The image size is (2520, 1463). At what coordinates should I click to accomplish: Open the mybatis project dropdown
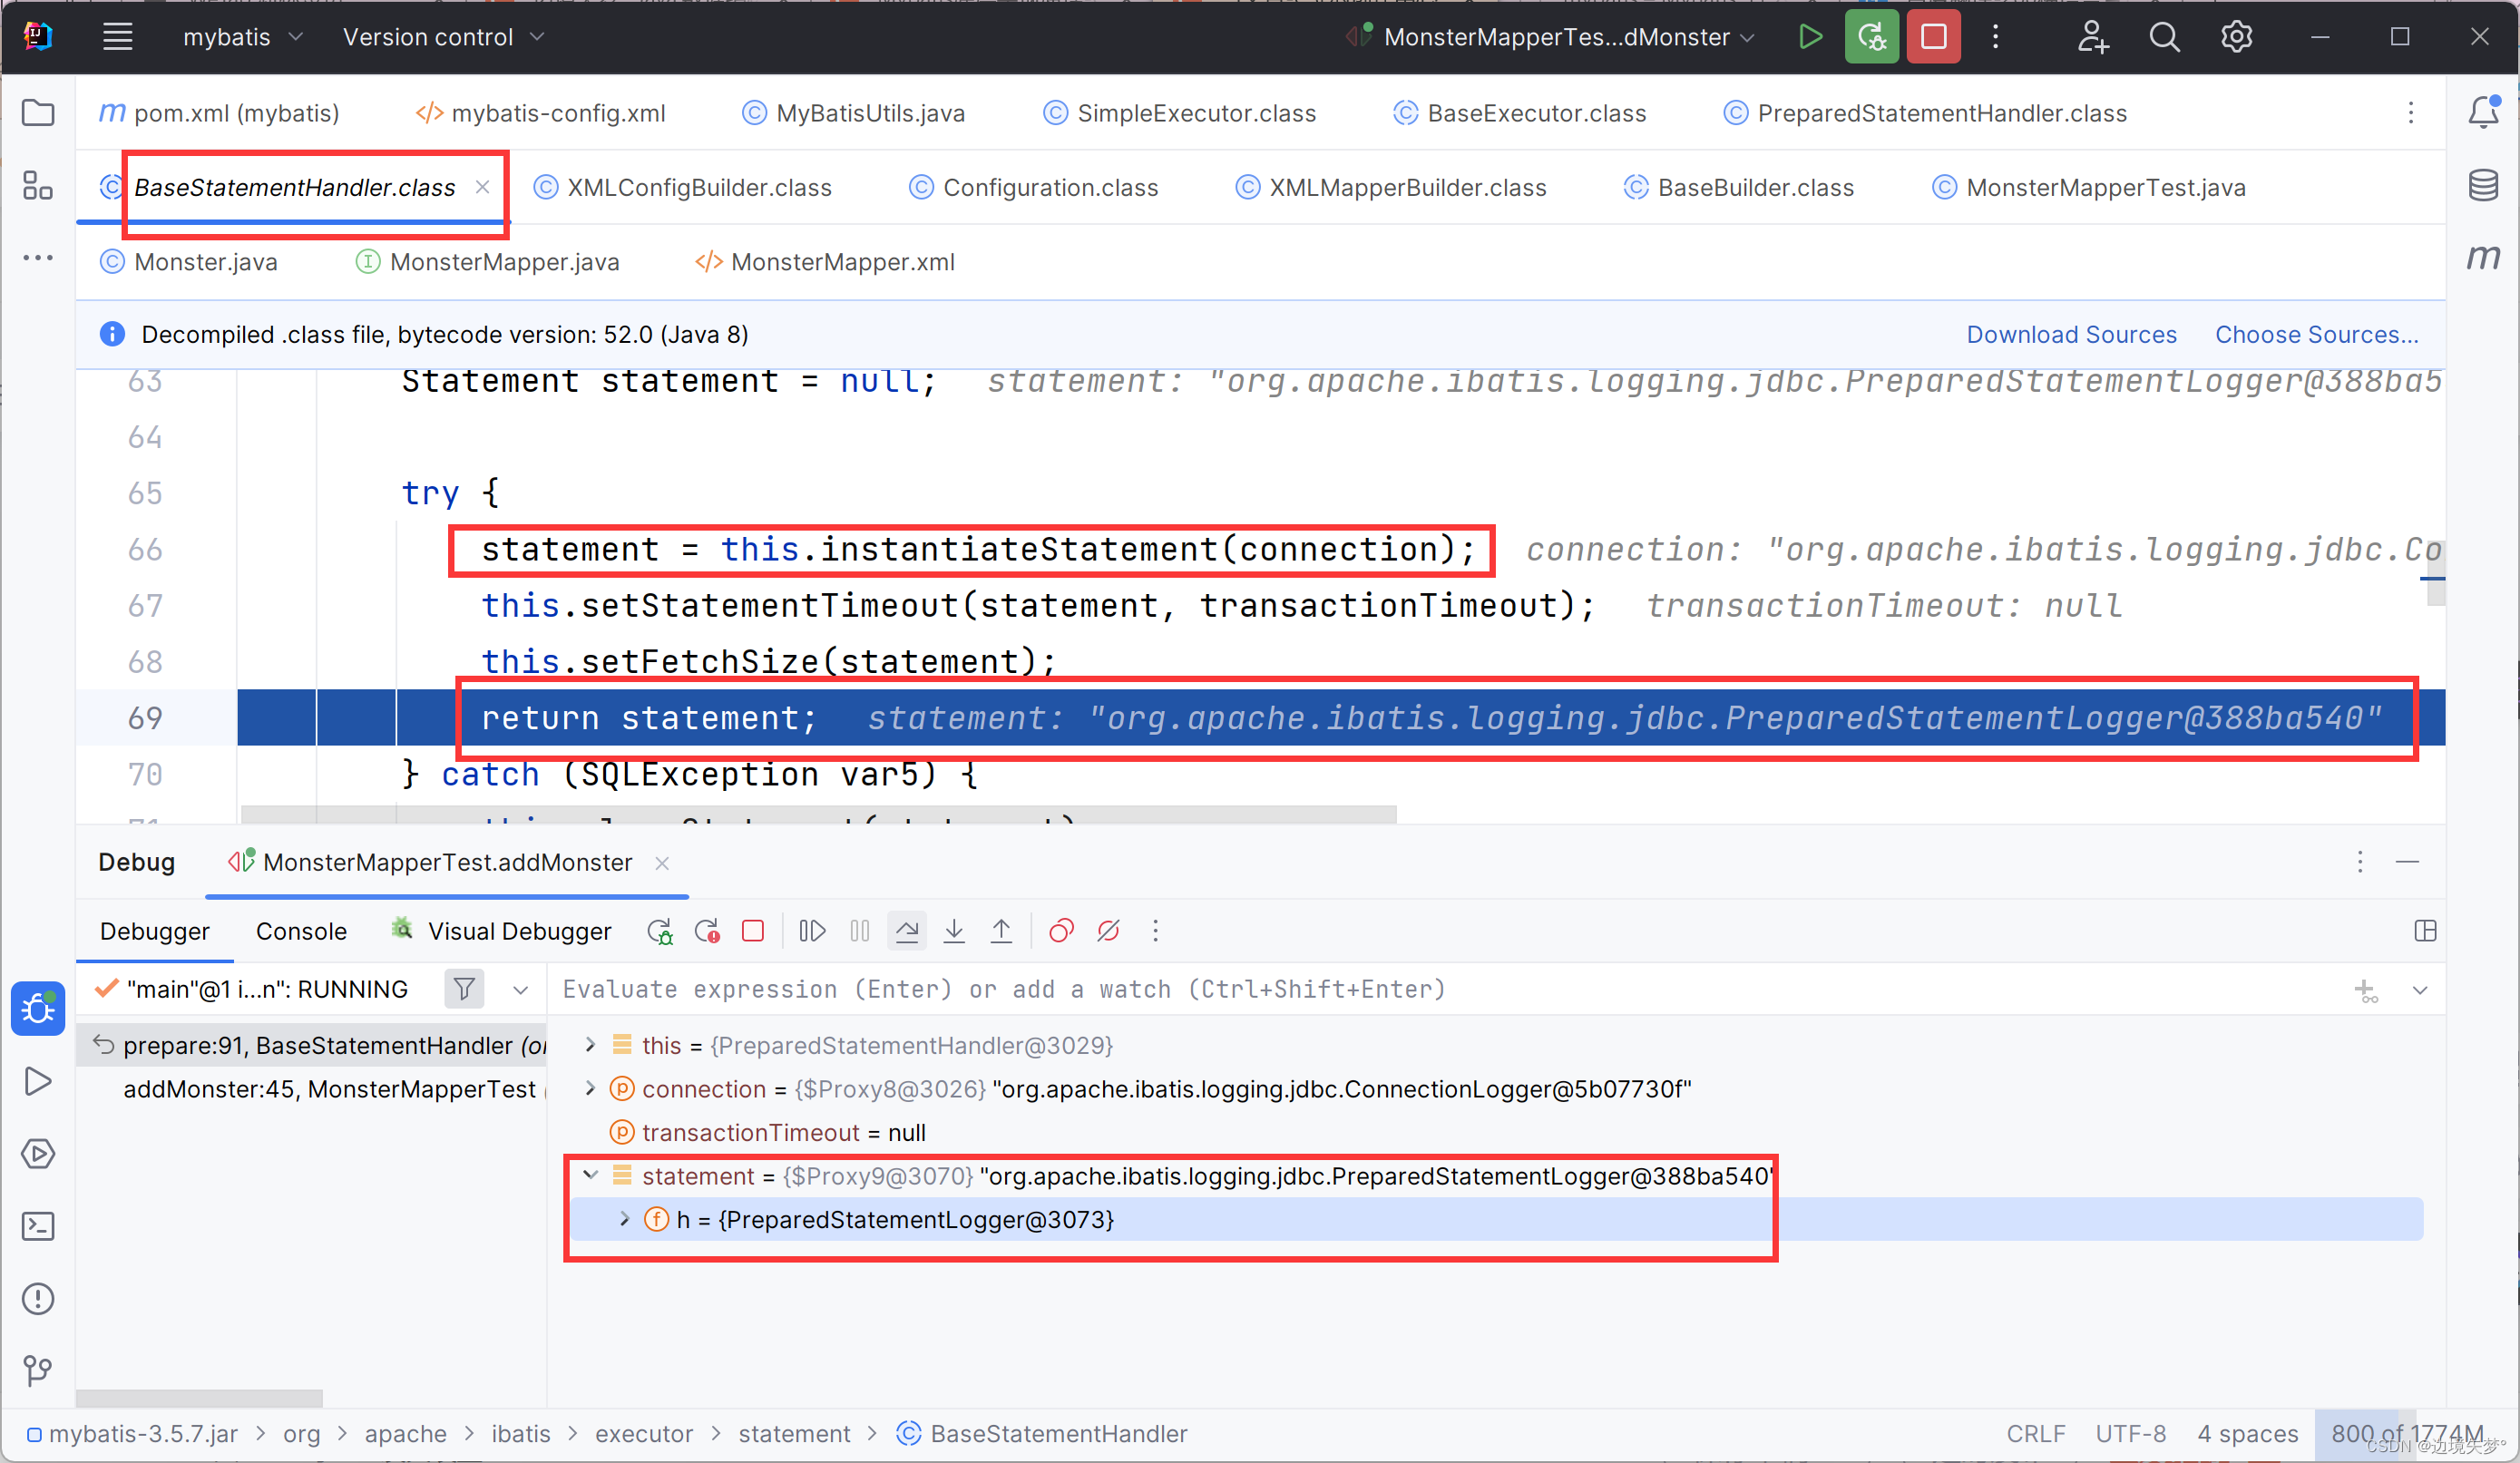[x=242, y=37]
